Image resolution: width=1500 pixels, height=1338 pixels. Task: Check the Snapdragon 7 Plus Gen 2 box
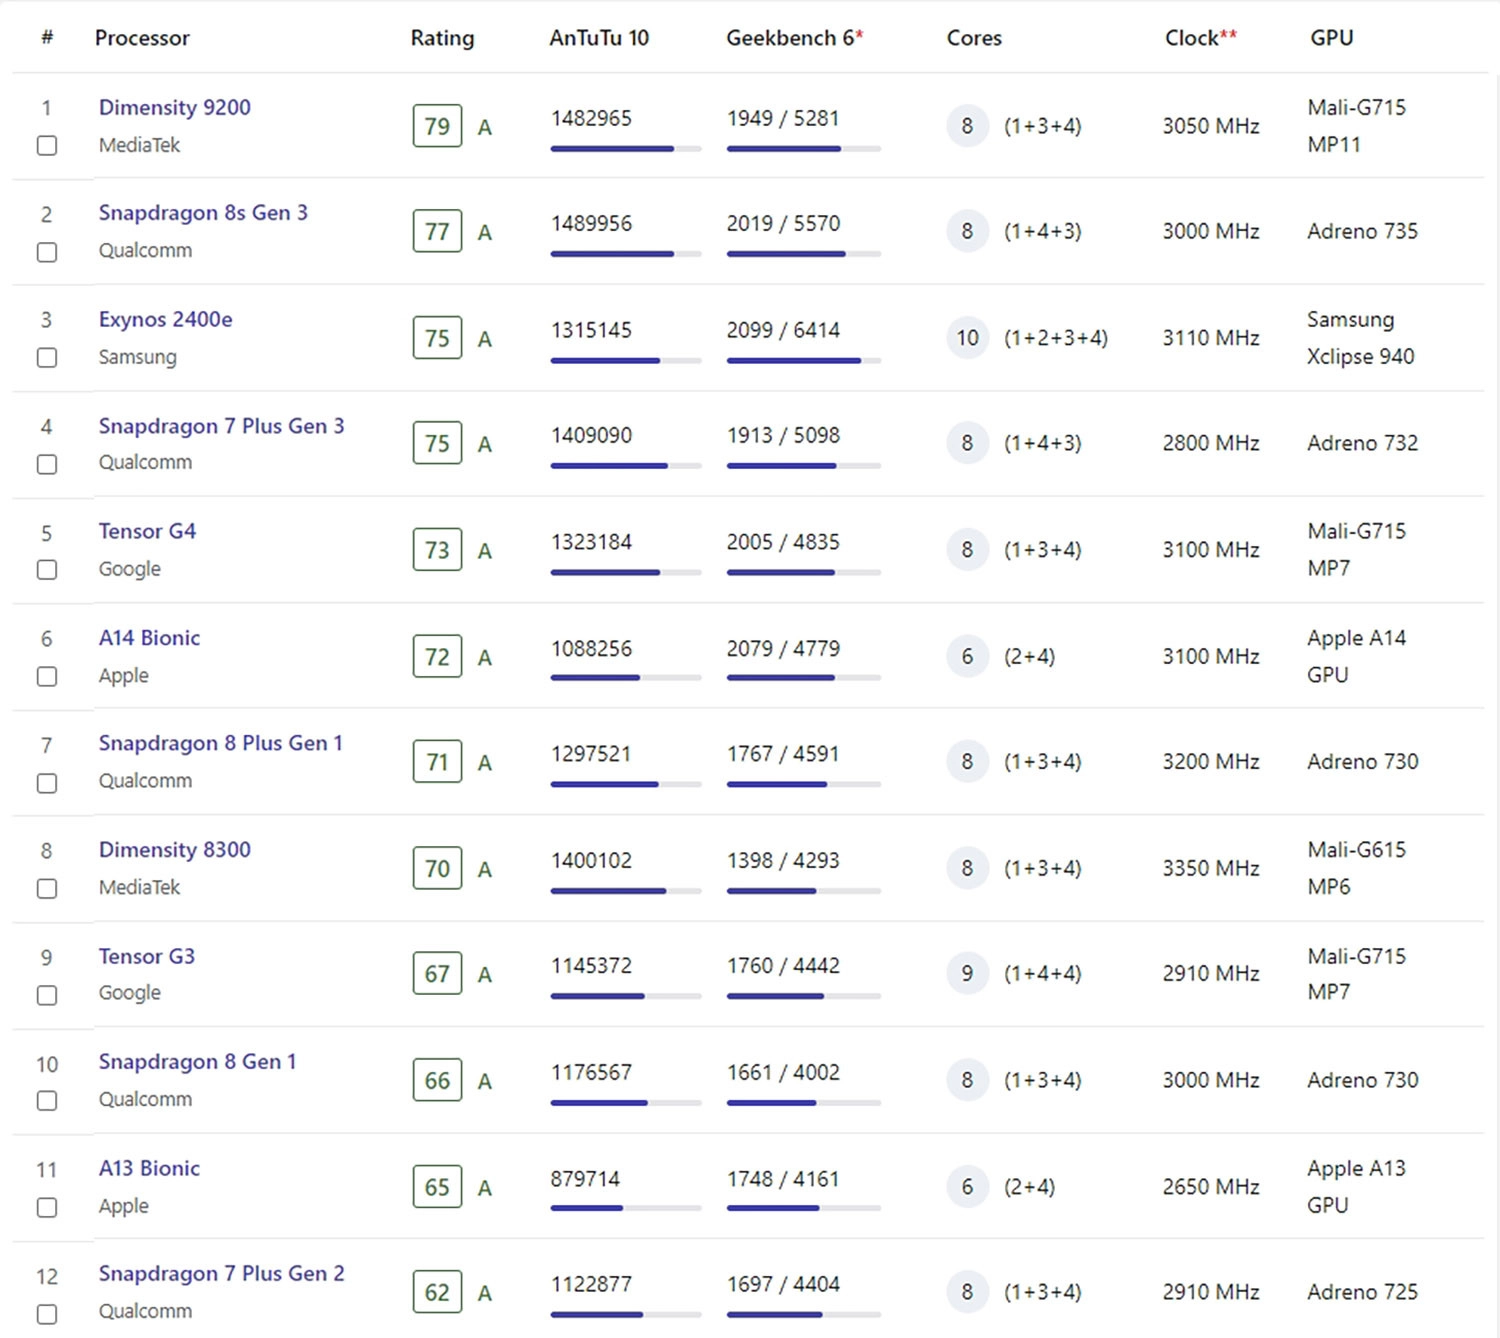click(47, 1314)
